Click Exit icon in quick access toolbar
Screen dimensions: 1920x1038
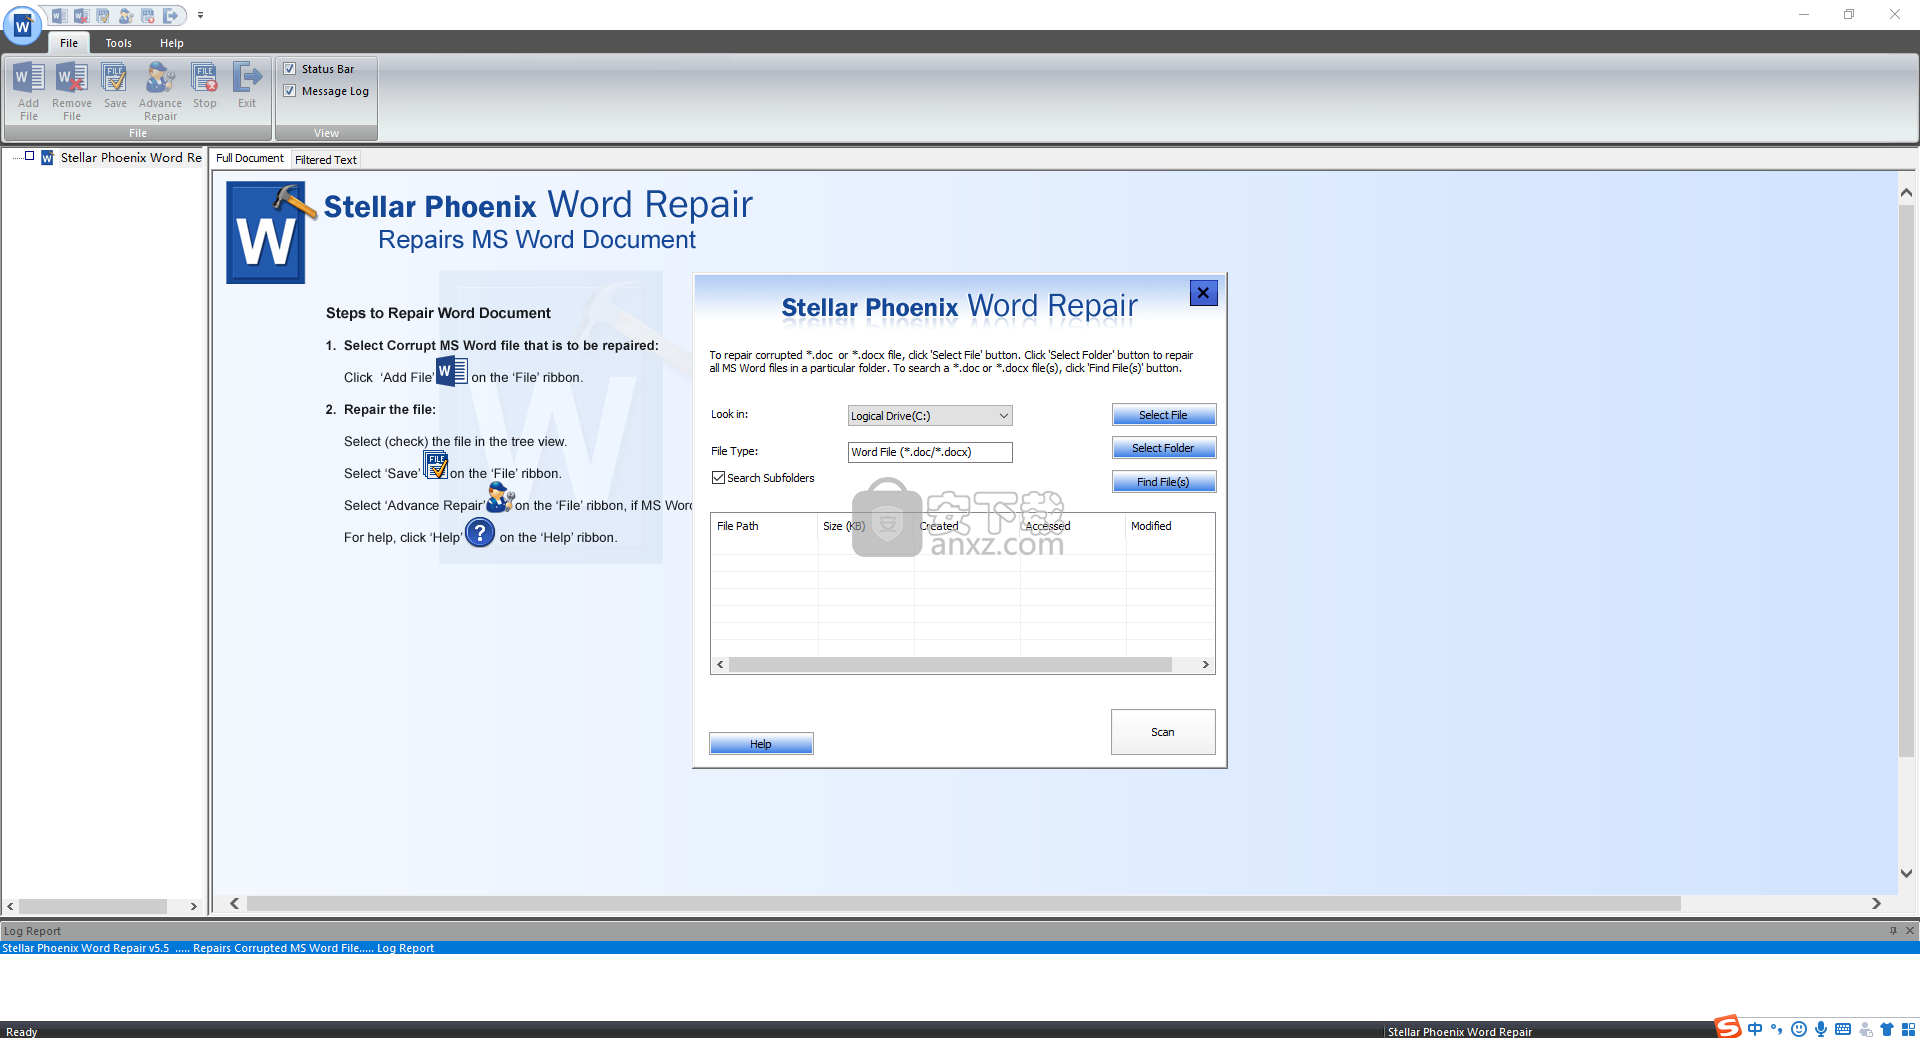(171, 16)
